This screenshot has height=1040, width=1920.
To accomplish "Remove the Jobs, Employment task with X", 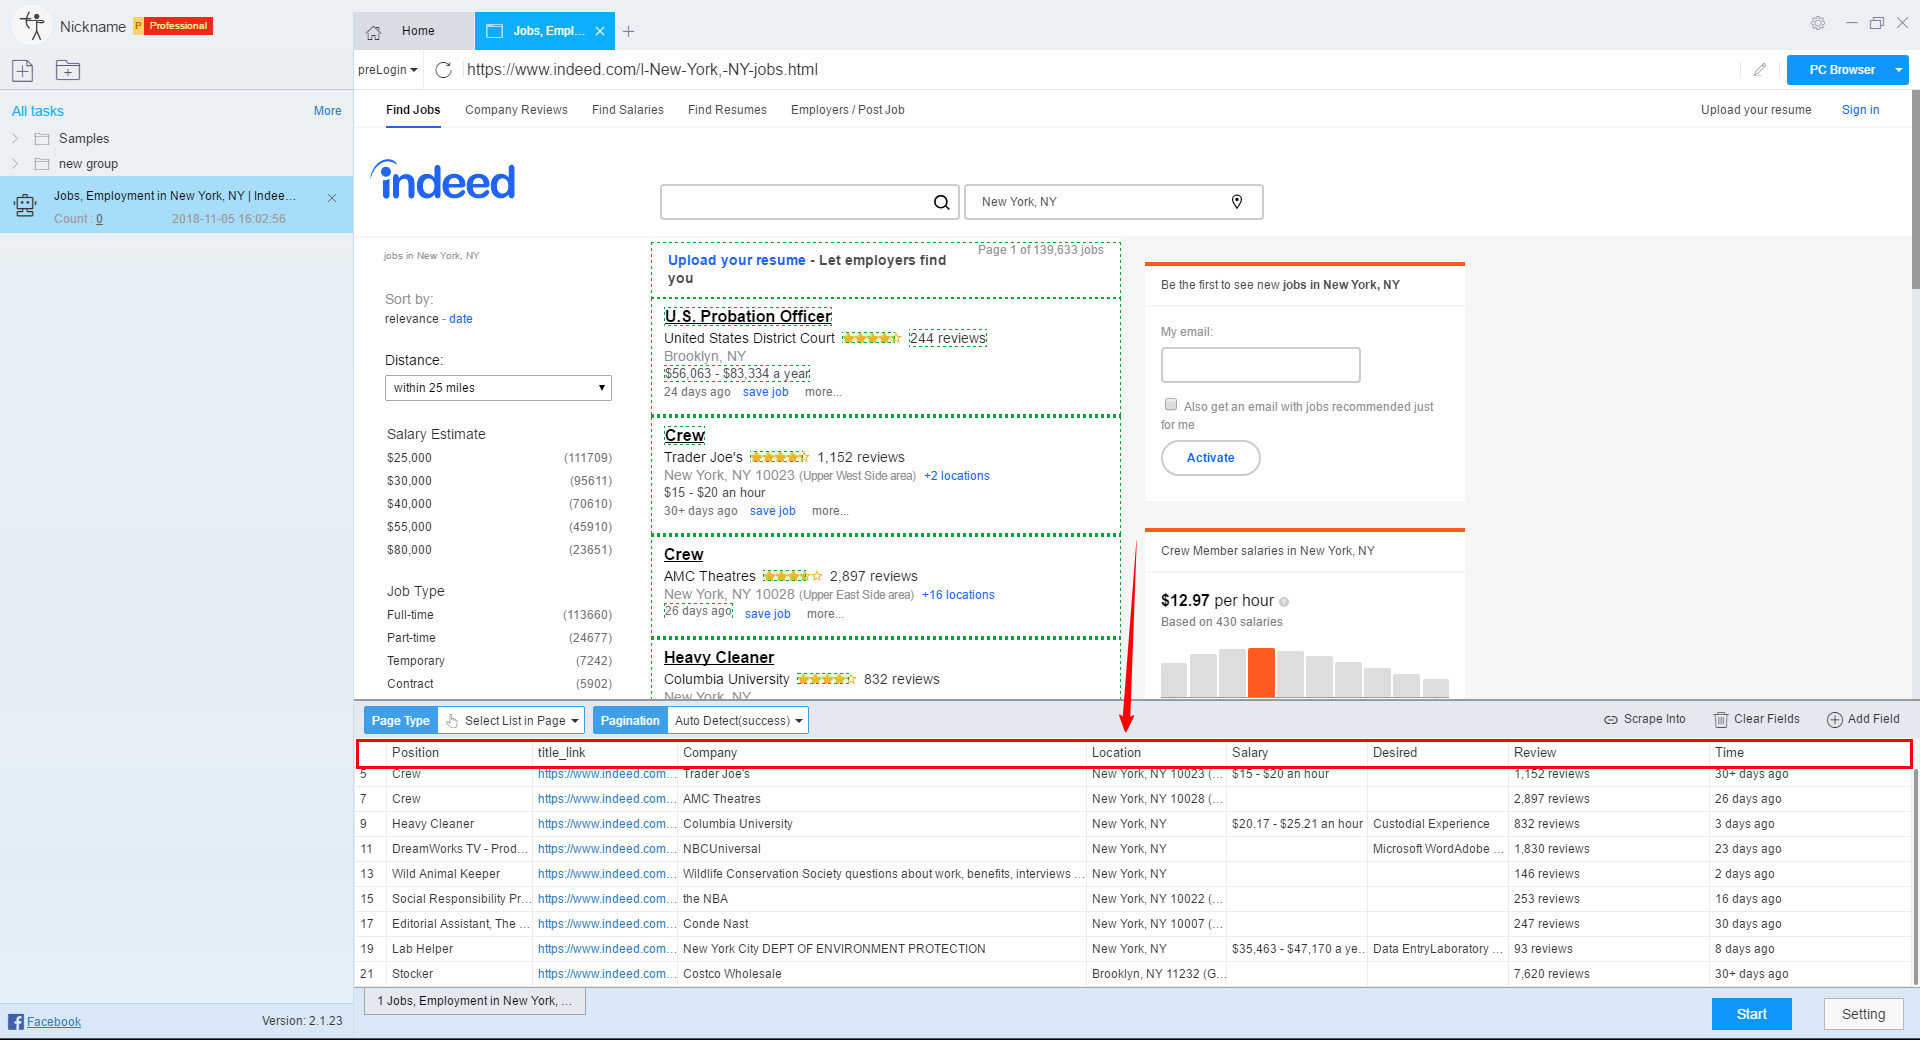I will click(332, 198).
